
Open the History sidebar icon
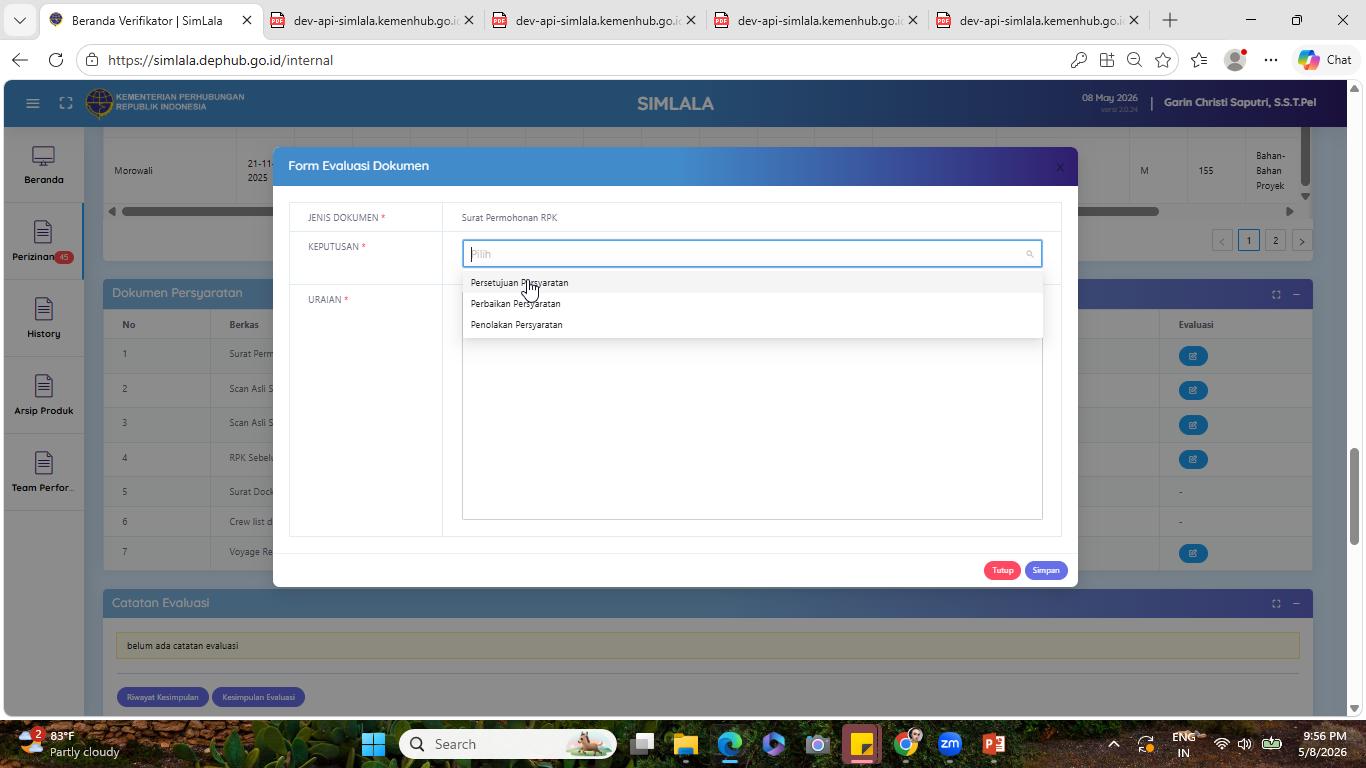click(x=43, y=318)
